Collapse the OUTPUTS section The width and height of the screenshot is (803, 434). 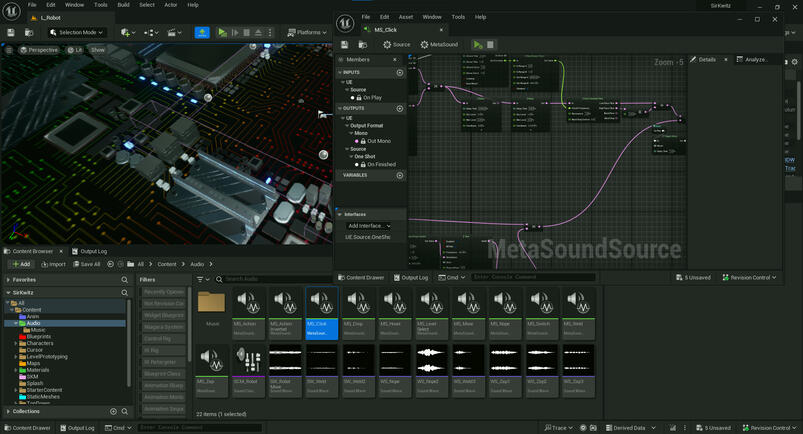[x=340, y=109]
